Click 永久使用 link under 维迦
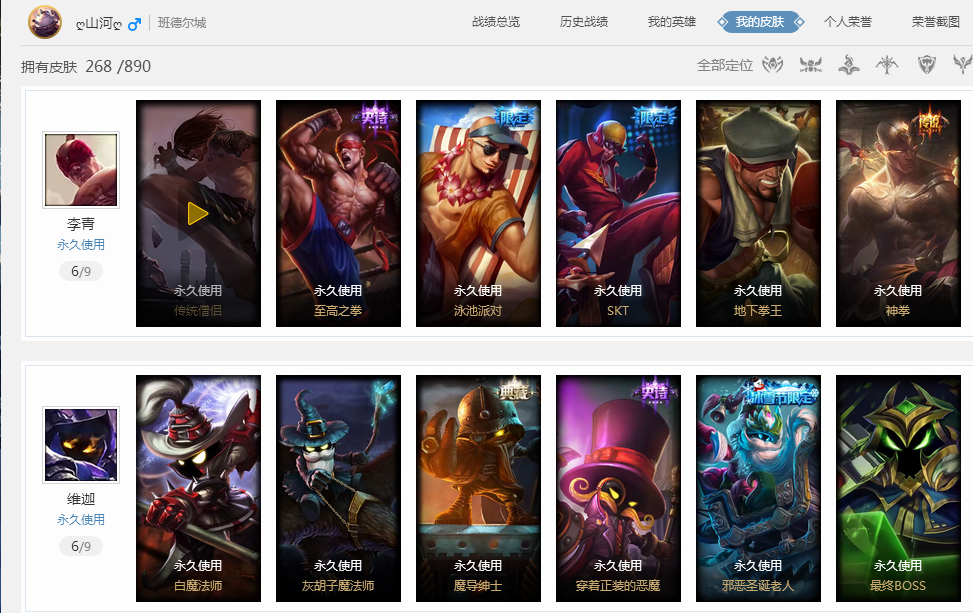This screenshot has height=613, width=973. pyautogui.click(x=81, y=520)
